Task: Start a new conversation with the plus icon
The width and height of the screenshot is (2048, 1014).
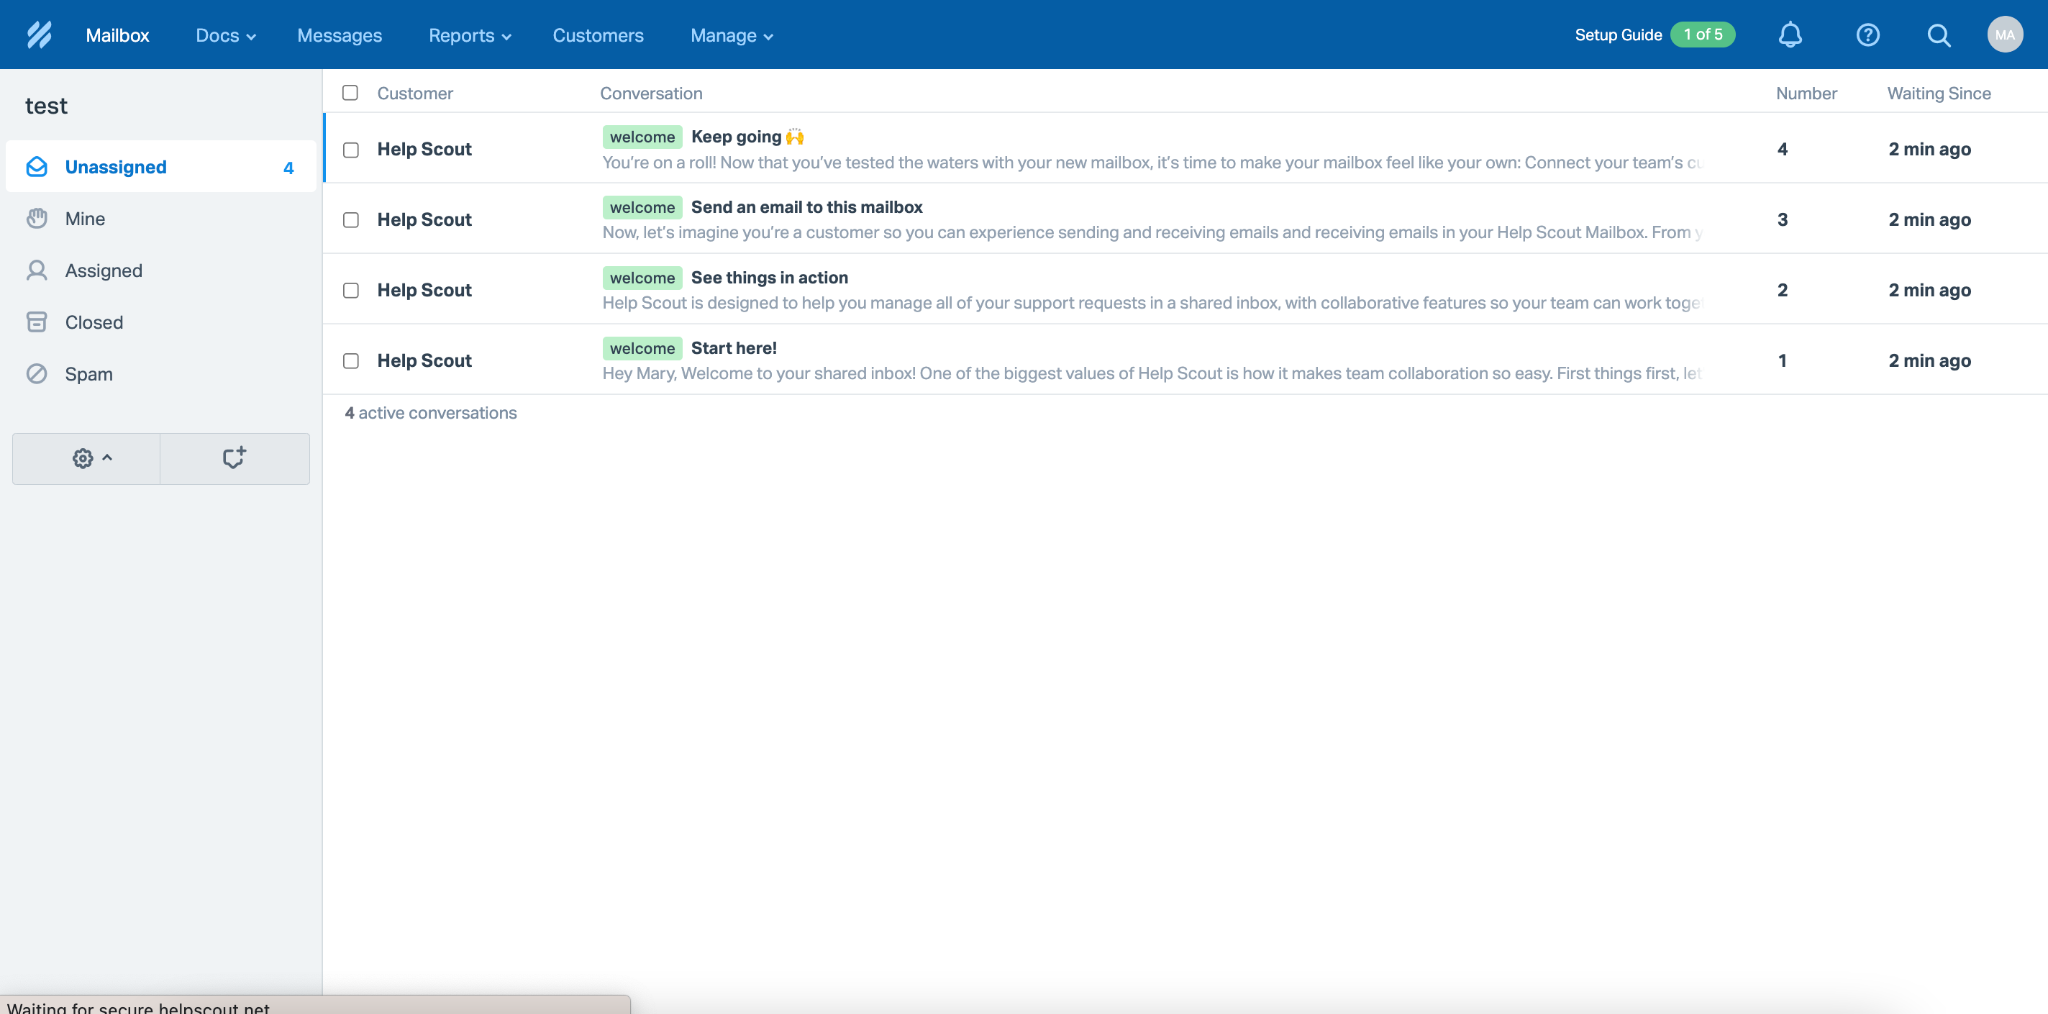Action: click(x=235, y=458)
